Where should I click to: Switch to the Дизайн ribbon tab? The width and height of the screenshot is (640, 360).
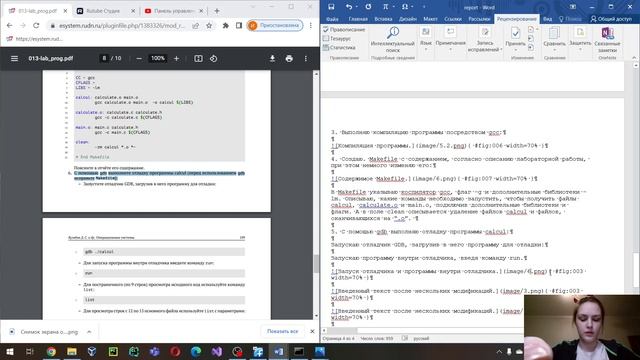[x=408, y=19]
